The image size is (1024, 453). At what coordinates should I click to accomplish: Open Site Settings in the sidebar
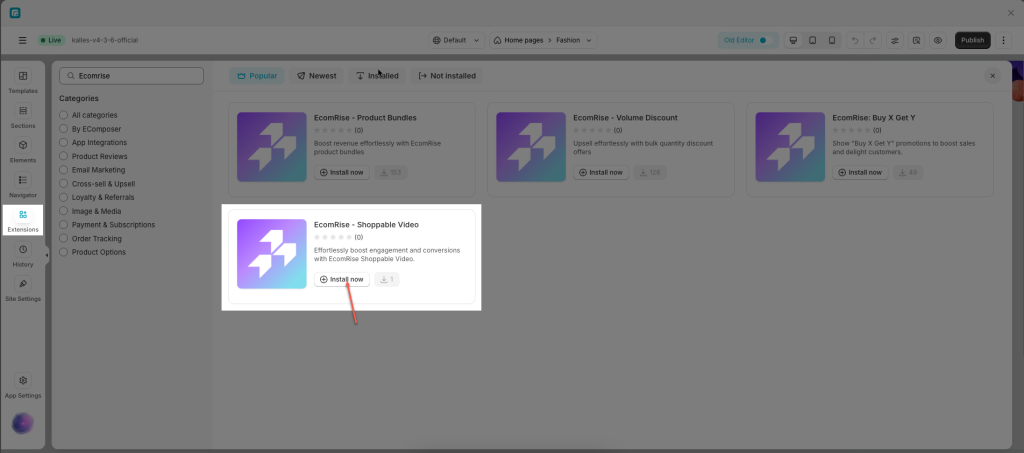point(23,290)
